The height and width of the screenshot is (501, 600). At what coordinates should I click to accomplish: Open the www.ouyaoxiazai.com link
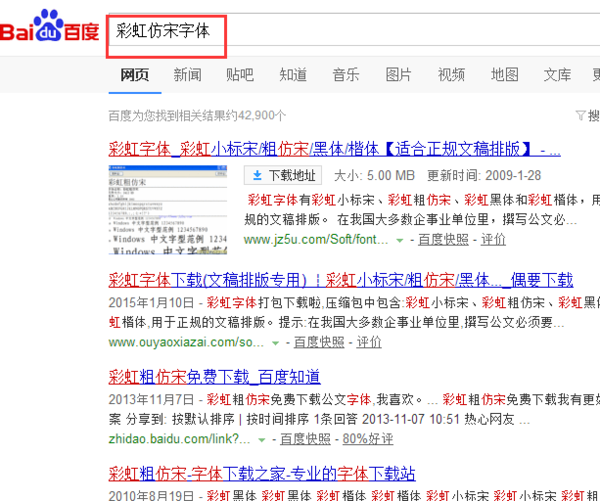coord(186,342)
